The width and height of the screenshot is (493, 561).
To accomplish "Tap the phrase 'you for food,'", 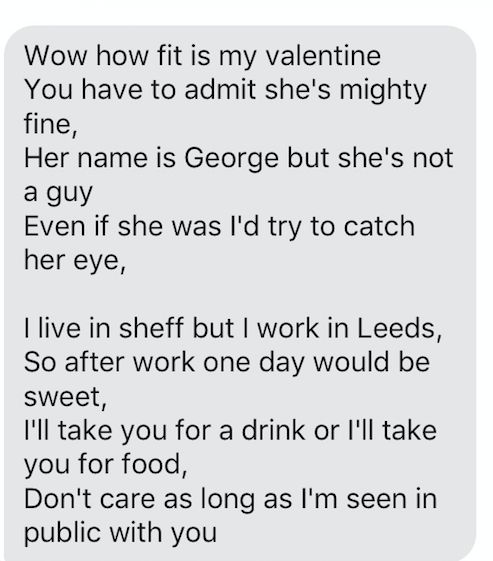I will 106,465.
